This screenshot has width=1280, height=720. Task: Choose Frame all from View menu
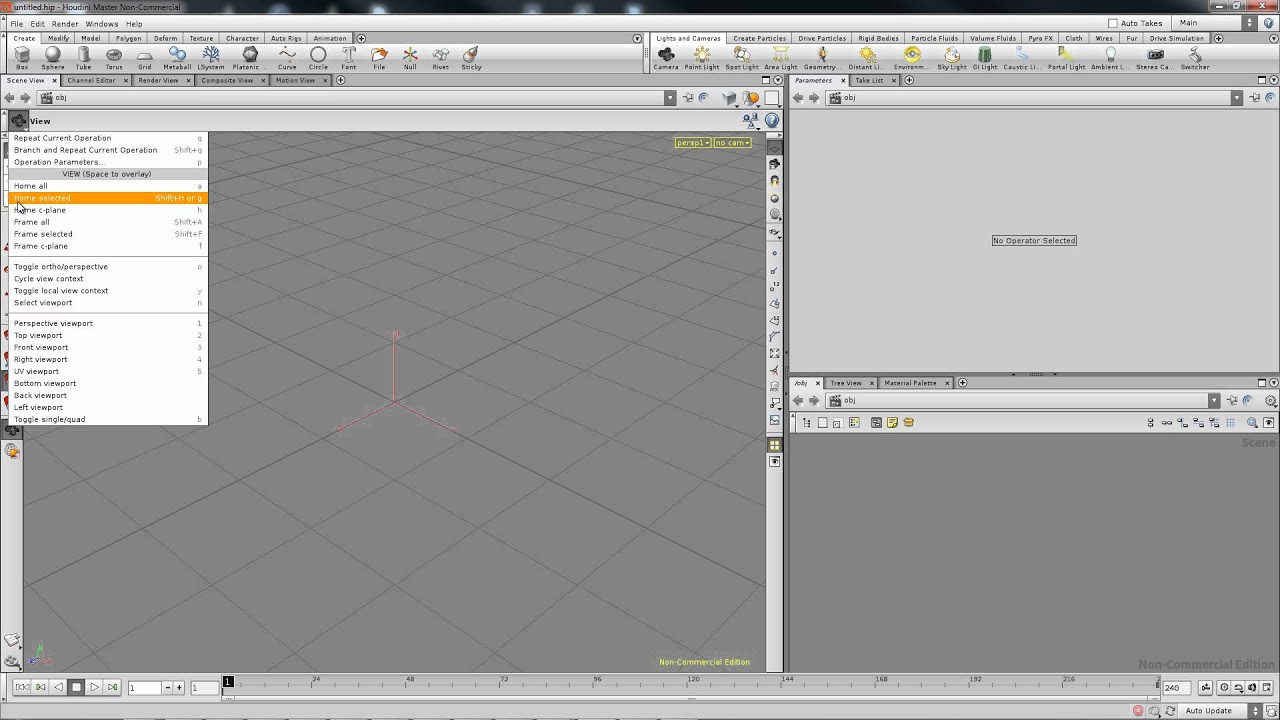point(108,222)
